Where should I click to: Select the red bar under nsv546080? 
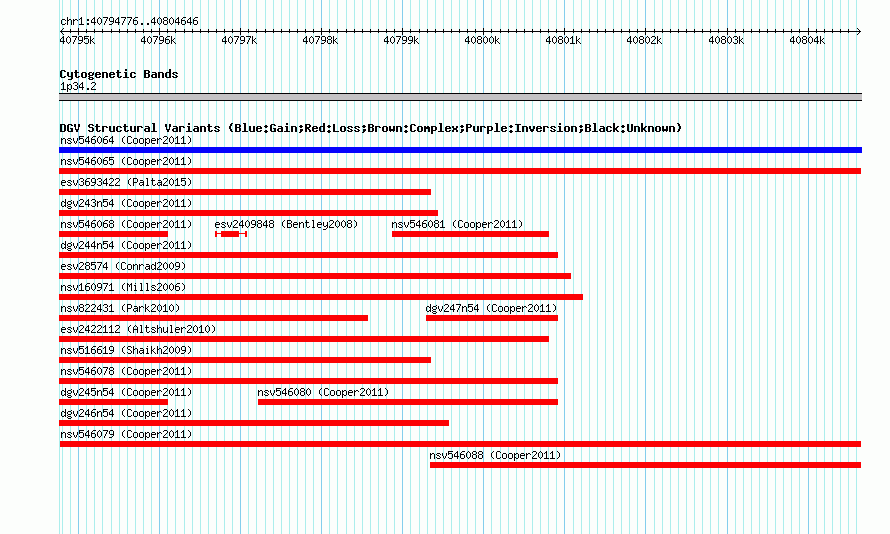[x=408, y=402]
